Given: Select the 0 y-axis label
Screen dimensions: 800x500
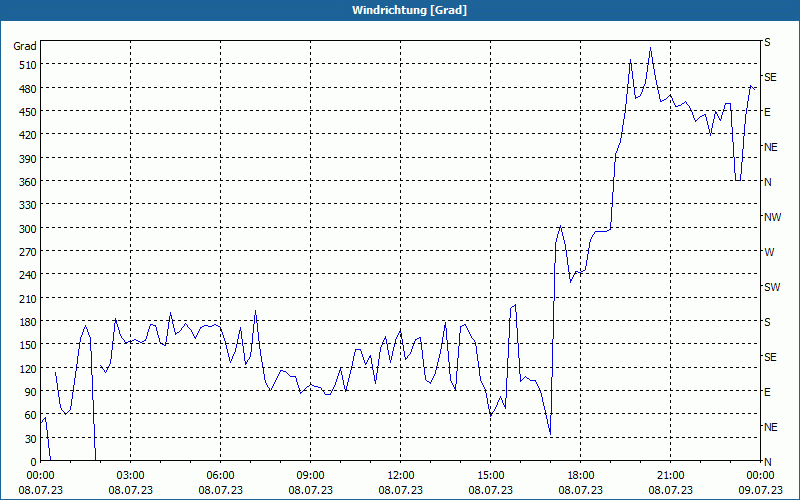Looking at the screenshot, I should tap(34, 462).
